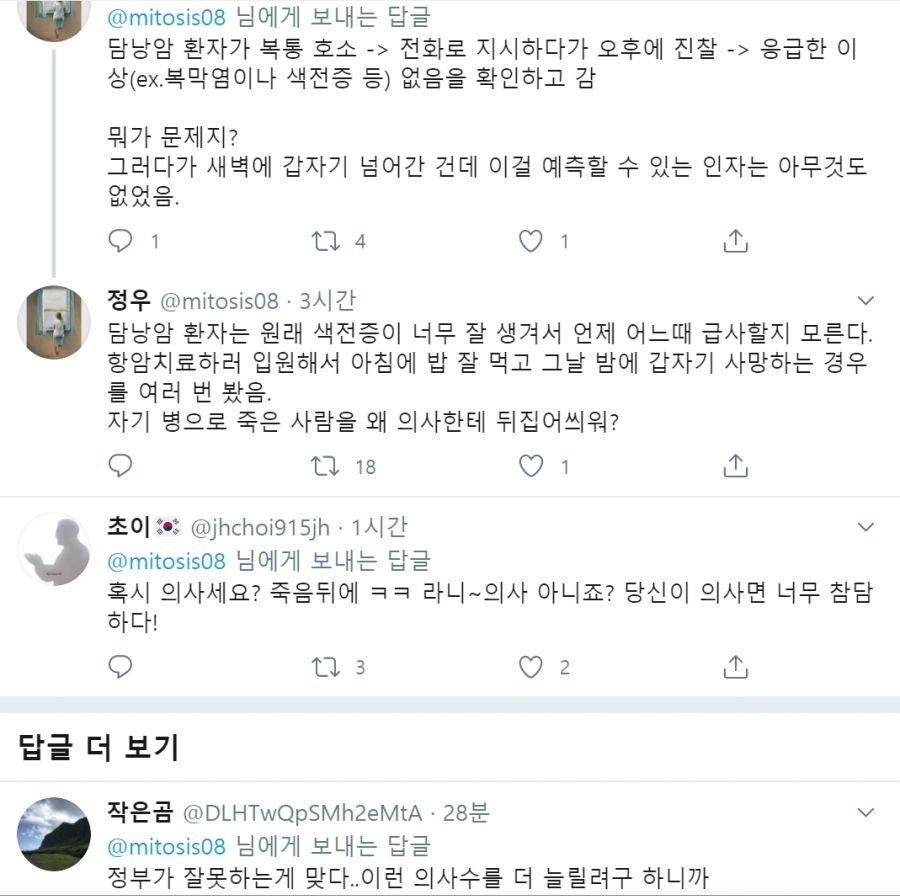Like the first tweet with 1 like
900x896 pixels.
[x=531, y=241]
